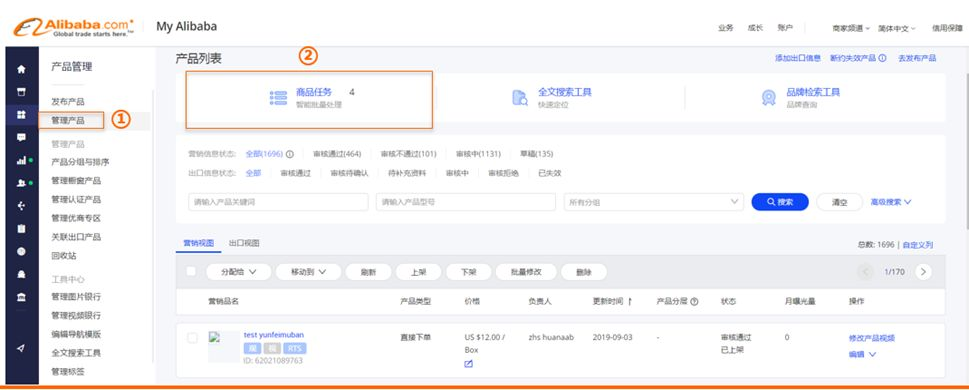The height and width of the screenshot is (390, 969).
Task: Click the 修改产品视频 link
Action: pos(871,338)
